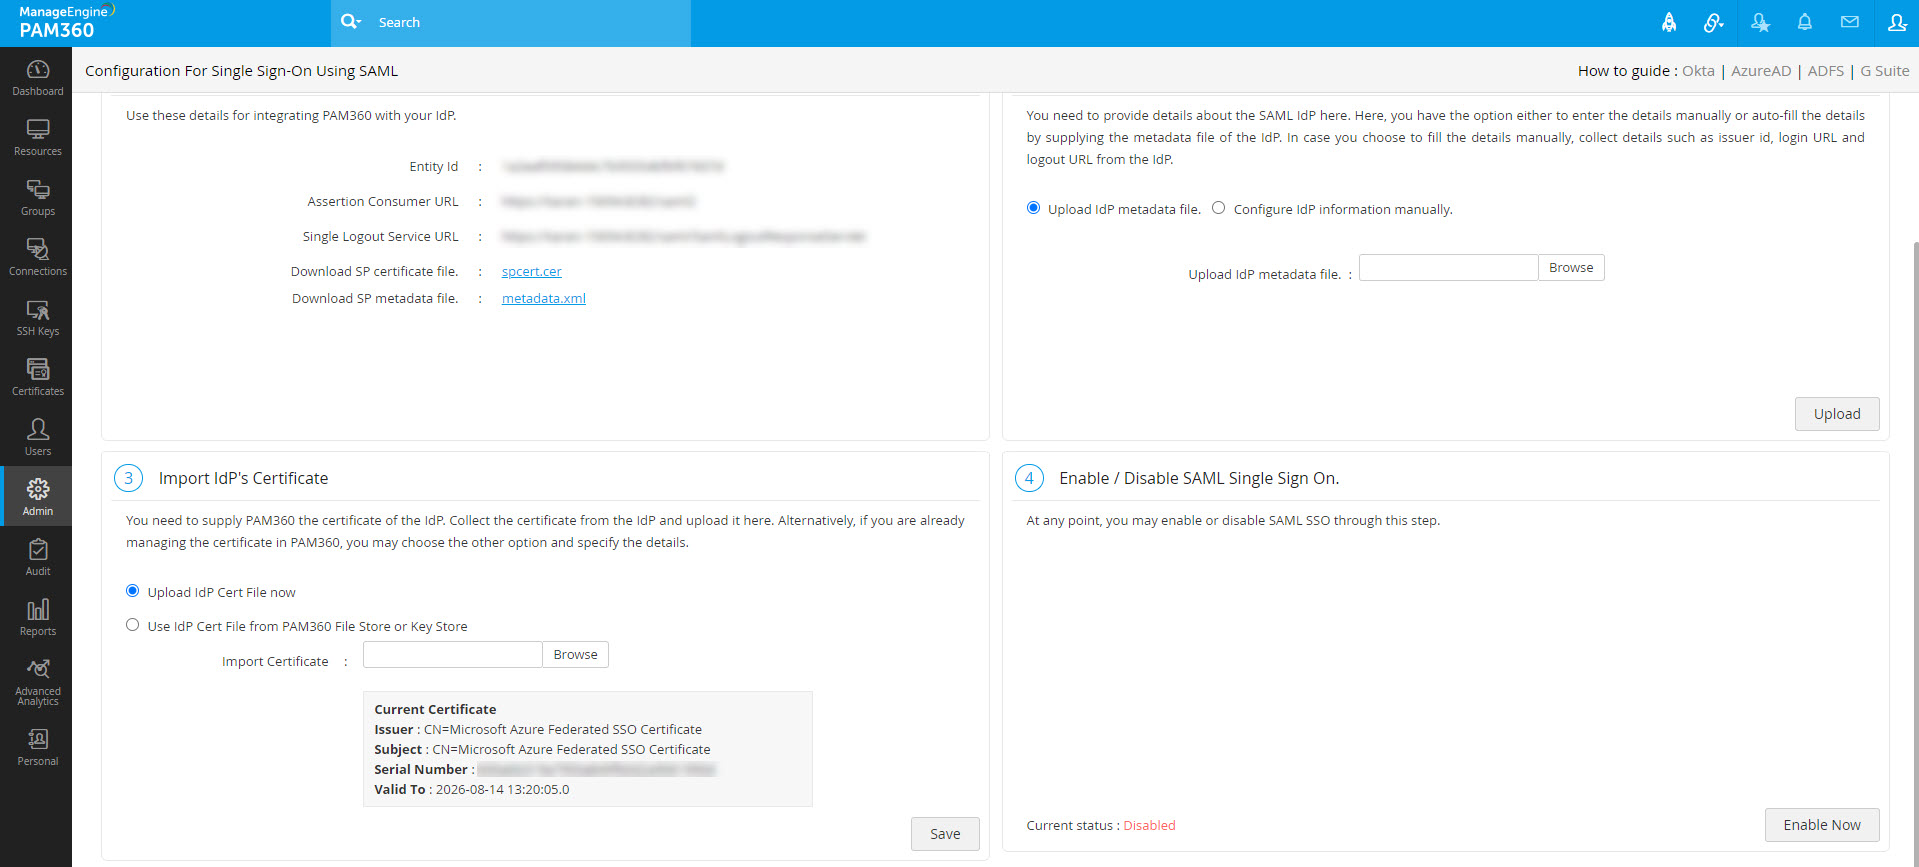Viewport: 1919px width, 867px height.
Task: Click the Upload button
Action: [1837, 414]
